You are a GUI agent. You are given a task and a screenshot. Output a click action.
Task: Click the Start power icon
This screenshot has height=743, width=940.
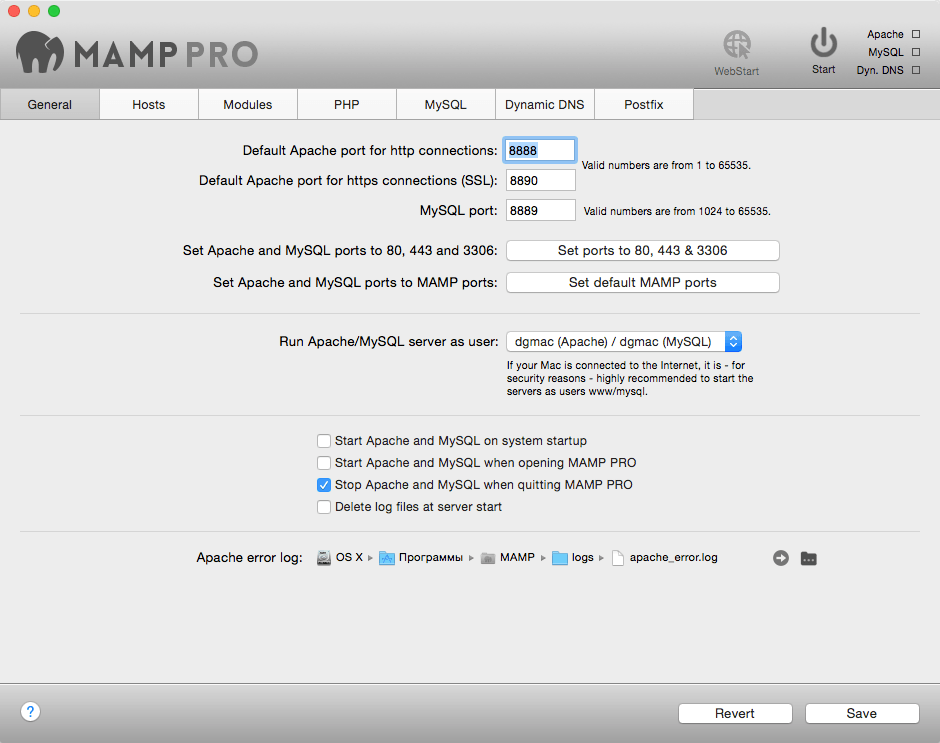(x=823, y=43)
